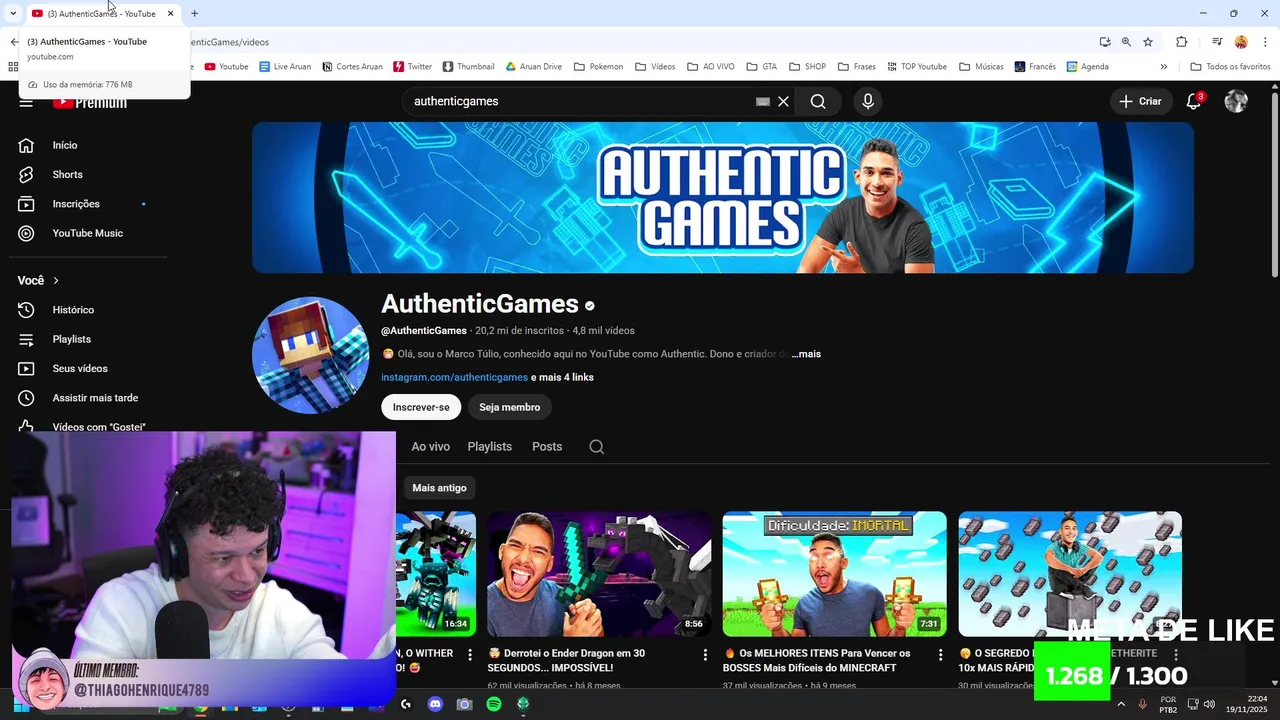Open a new browser tab with plus

click(x=194, y=13)
